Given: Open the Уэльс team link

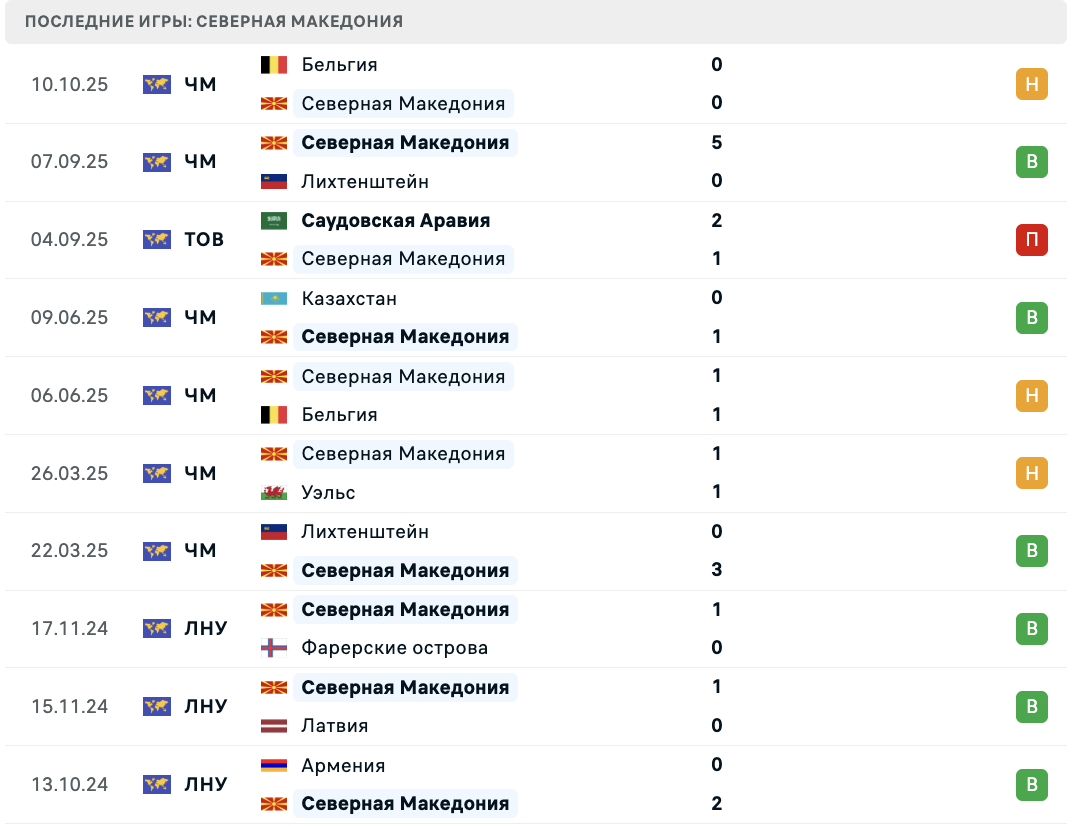Looking at the screenshot, I should tap(328, 492).
